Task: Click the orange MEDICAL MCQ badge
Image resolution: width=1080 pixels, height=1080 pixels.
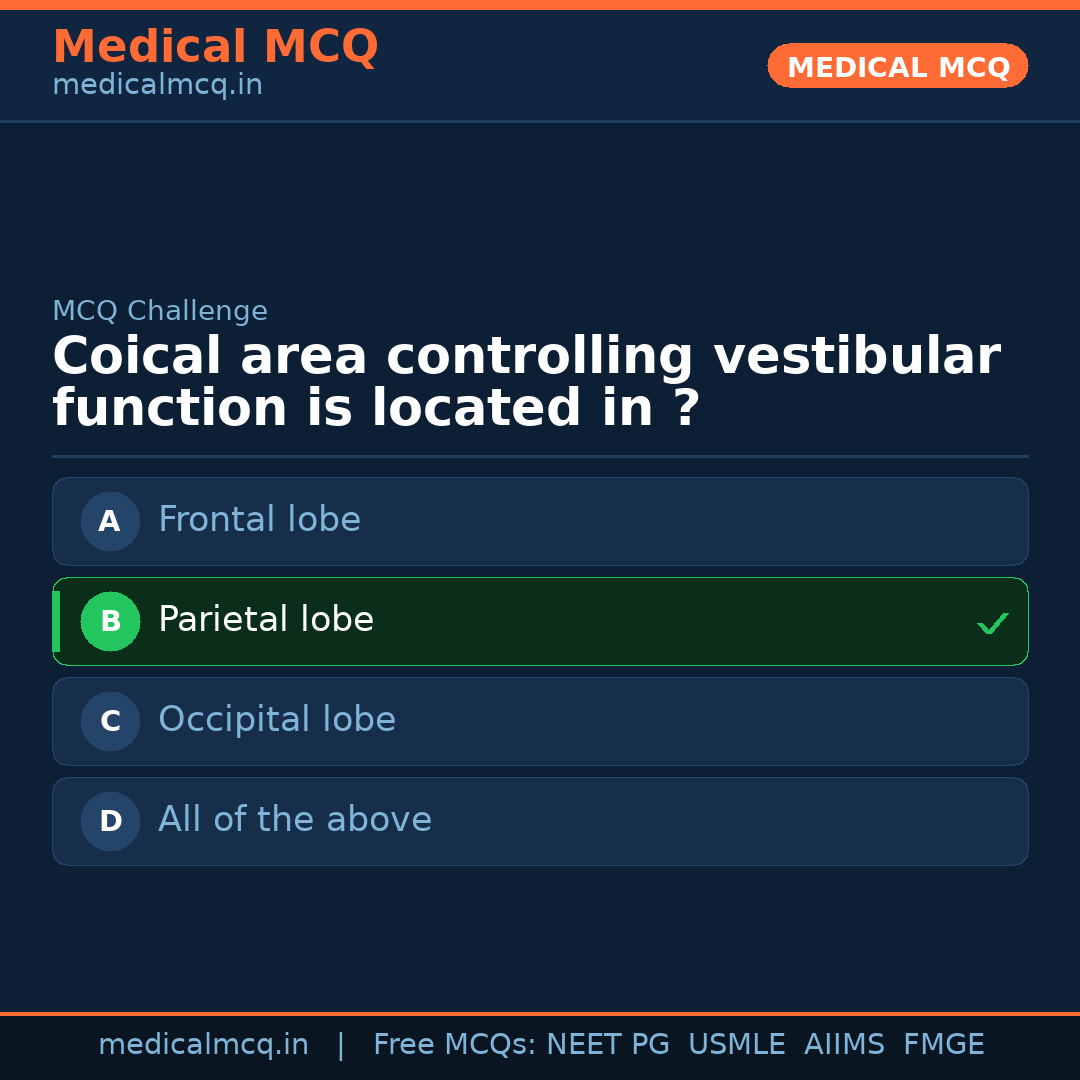Action: (897, 66)
